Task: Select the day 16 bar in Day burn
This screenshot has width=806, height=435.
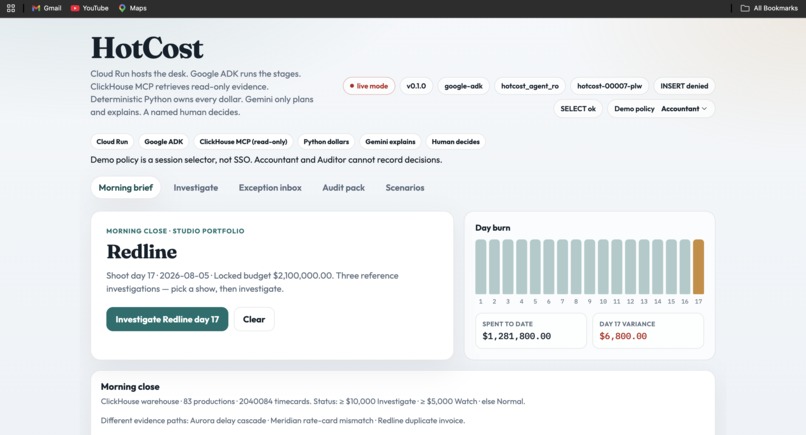Action: coord(685,266)
